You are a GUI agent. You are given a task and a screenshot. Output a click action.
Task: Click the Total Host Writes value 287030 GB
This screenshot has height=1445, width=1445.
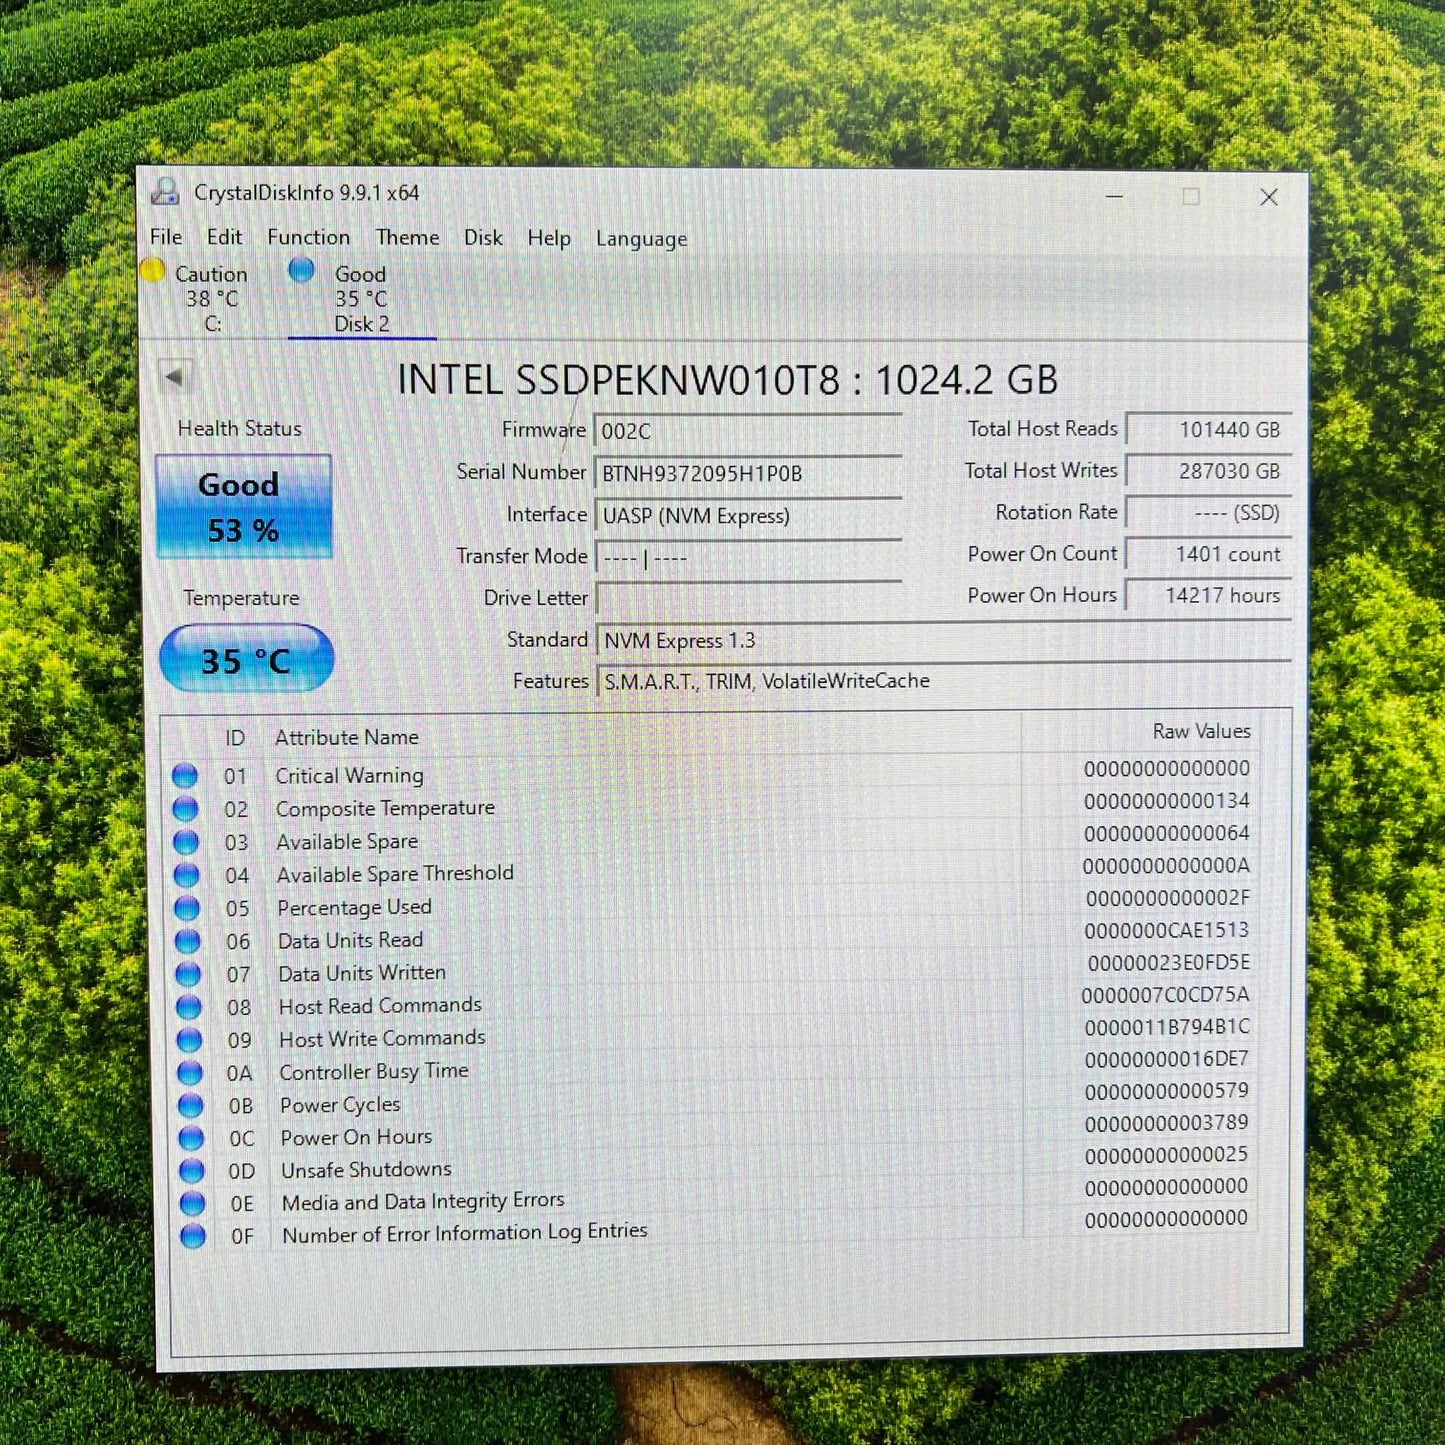click(x=1208, y=471)
